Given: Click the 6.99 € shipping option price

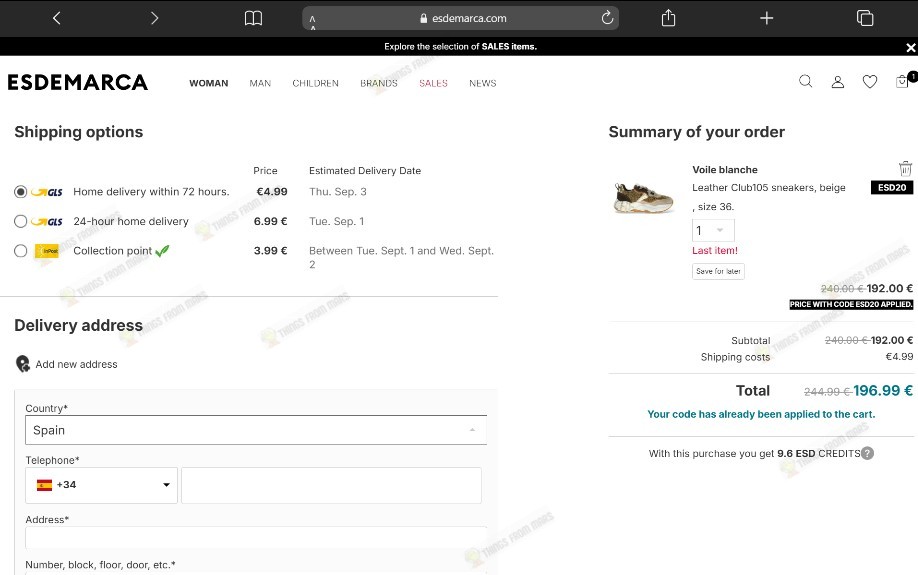Looking at the screenshot, I should tap(270, 221).
